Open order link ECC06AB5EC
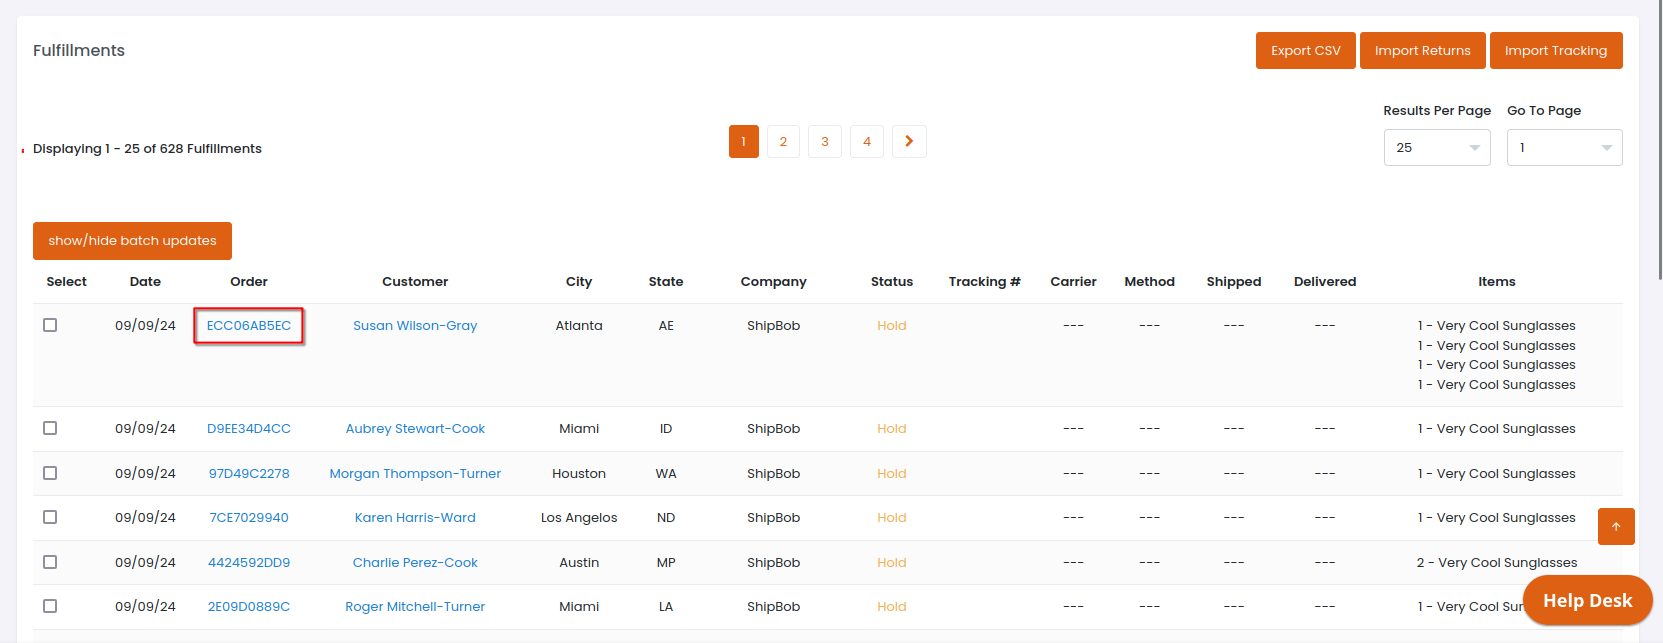1663x643 pixels. (x=249, y=326)
